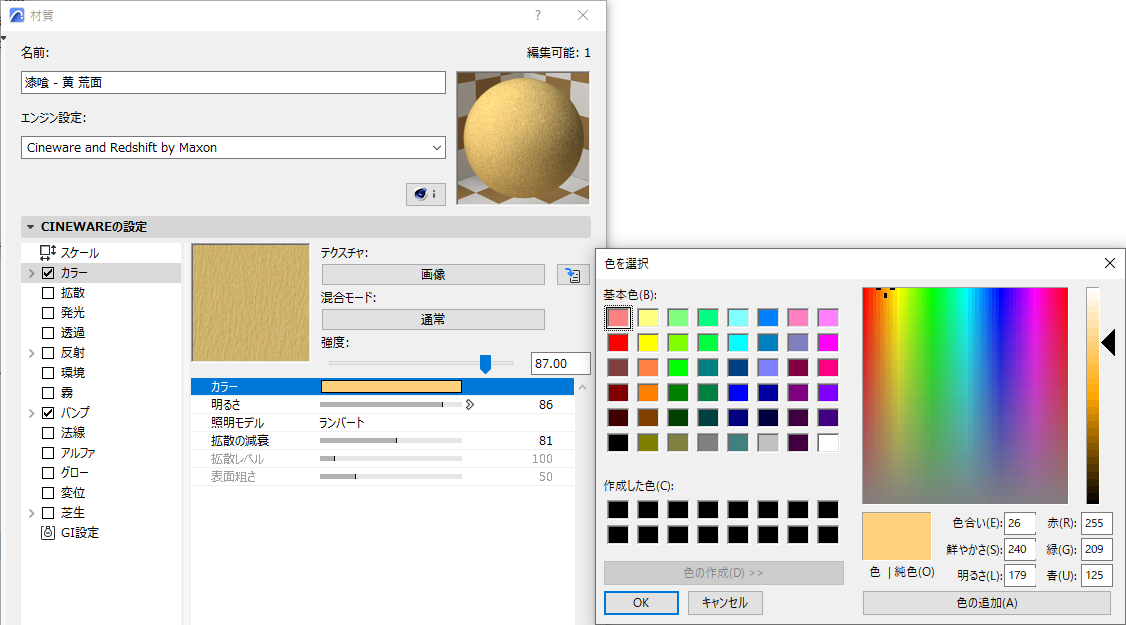Enable the 拡散 channel checkbox
The image size is (1126, 625).
coord(46,293)
